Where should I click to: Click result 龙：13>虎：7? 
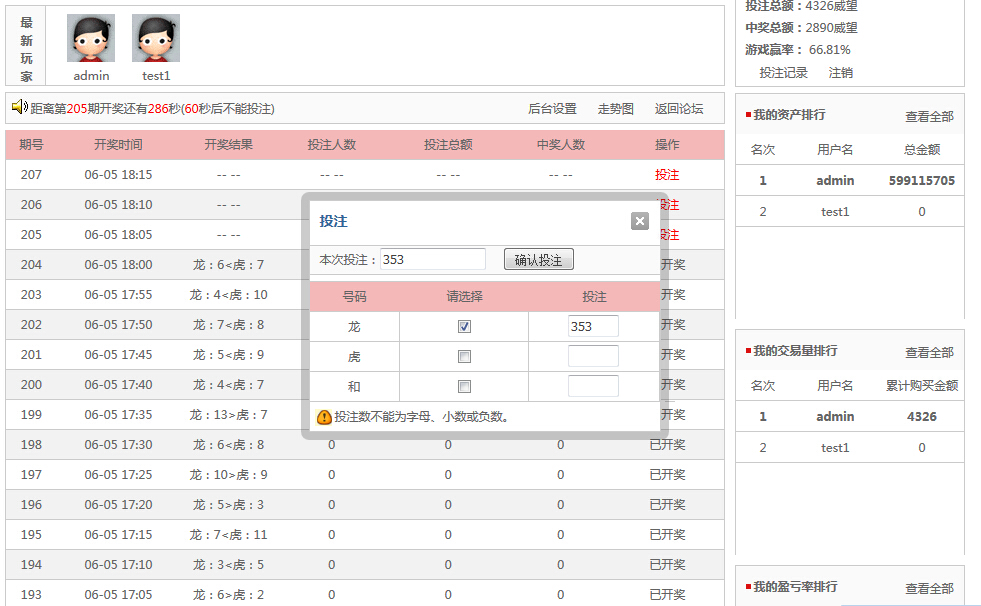pos(228,415)
